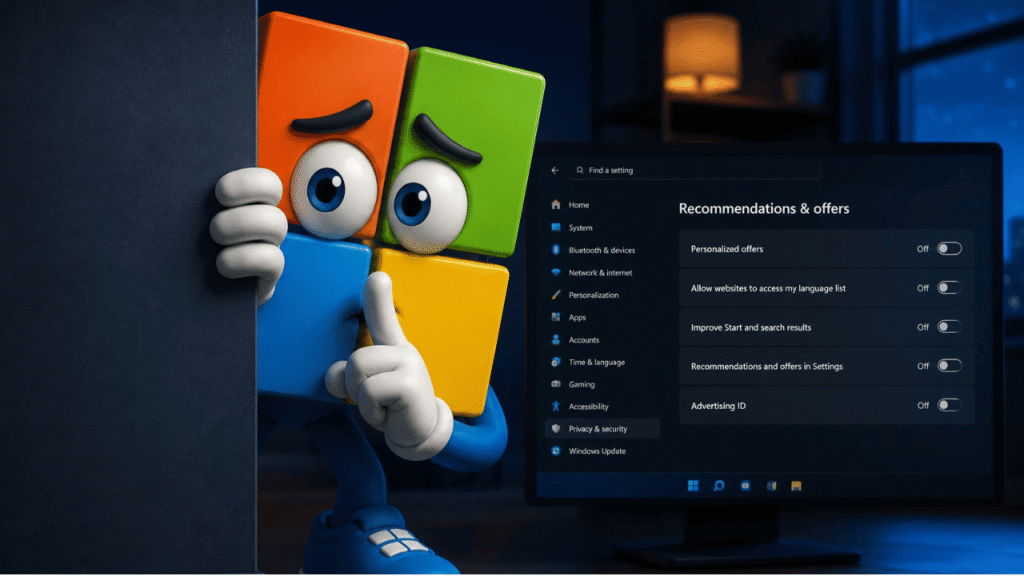1024x576 pixels.
Task: Click the Accounts person icon
Action: pos(556,340)
